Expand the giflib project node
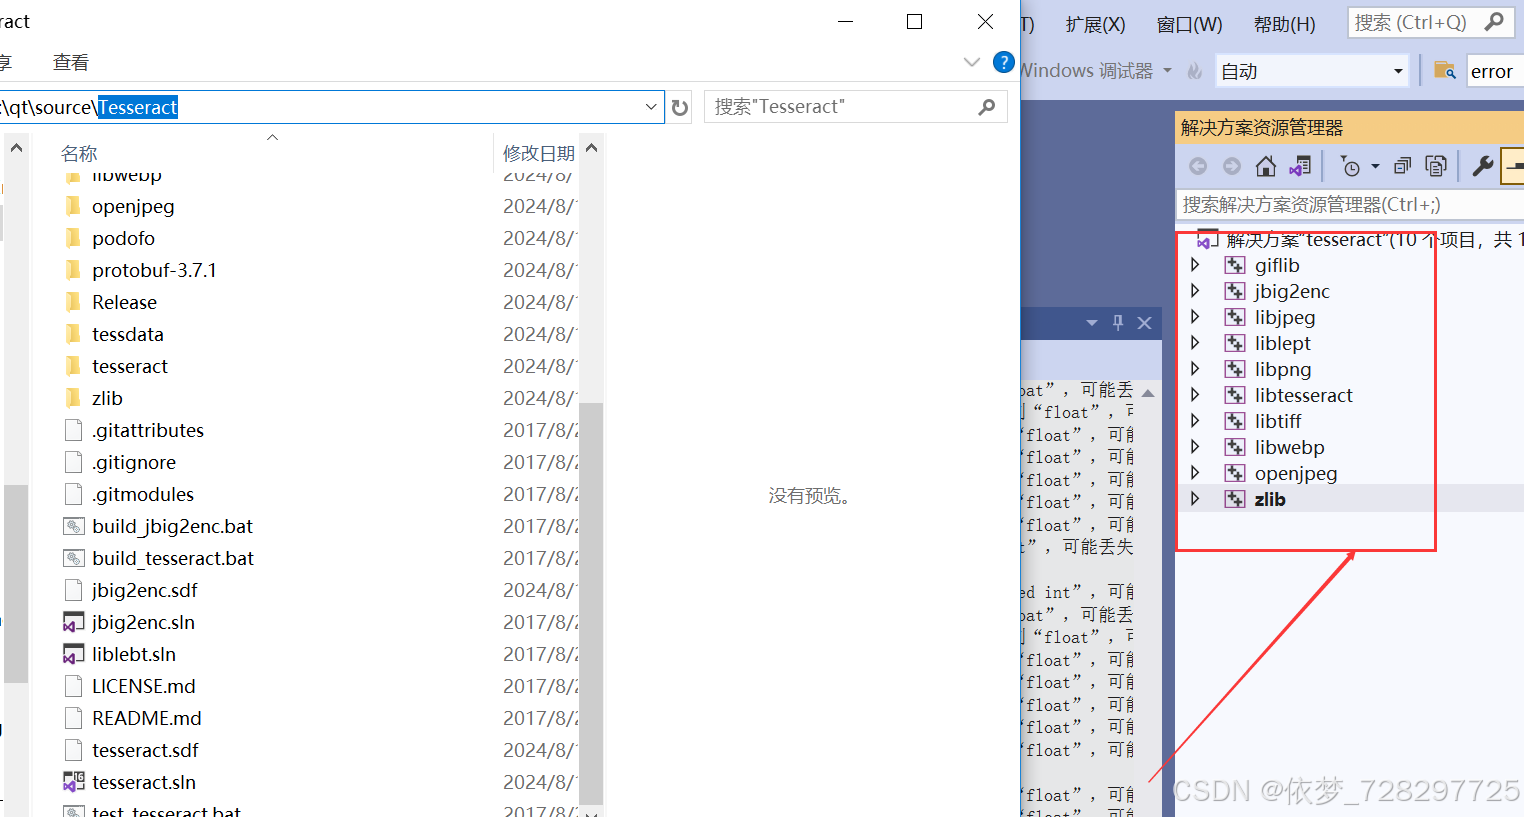This screenshot has height=817, width=1524. (1195, 265)
